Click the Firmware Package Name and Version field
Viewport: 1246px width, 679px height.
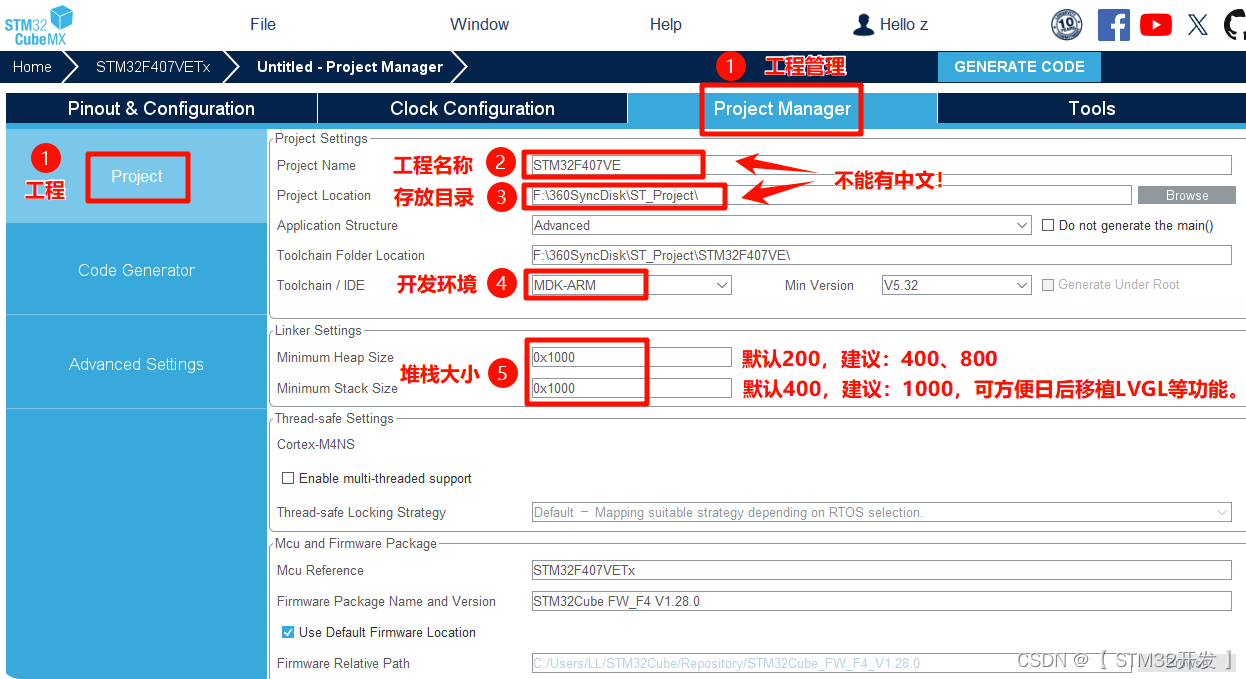(882, 601)
